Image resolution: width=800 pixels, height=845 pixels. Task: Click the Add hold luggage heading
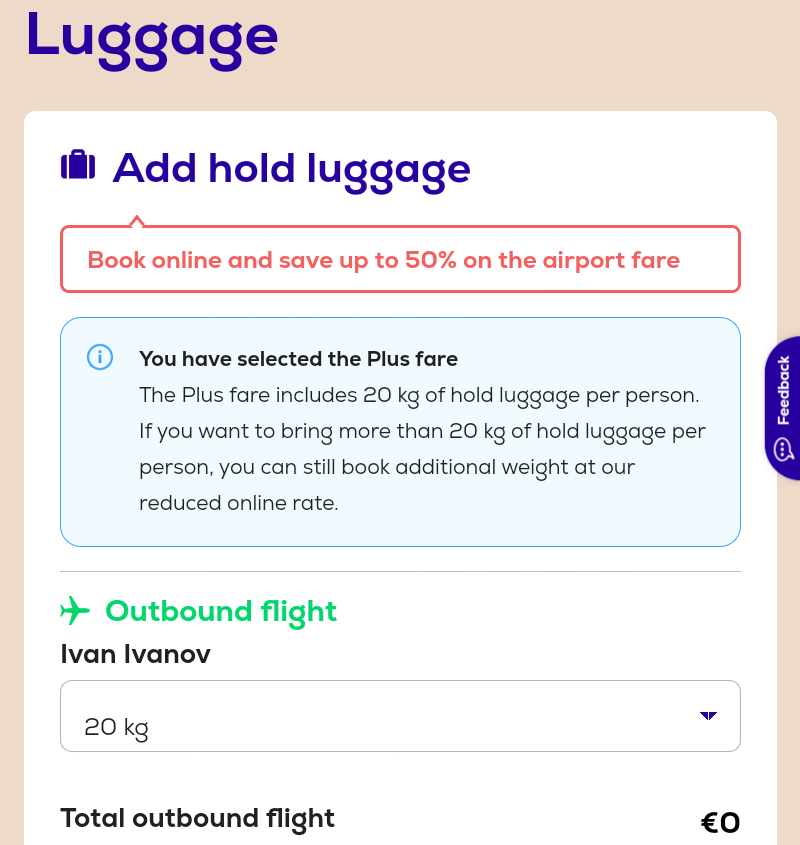(291, 170)
